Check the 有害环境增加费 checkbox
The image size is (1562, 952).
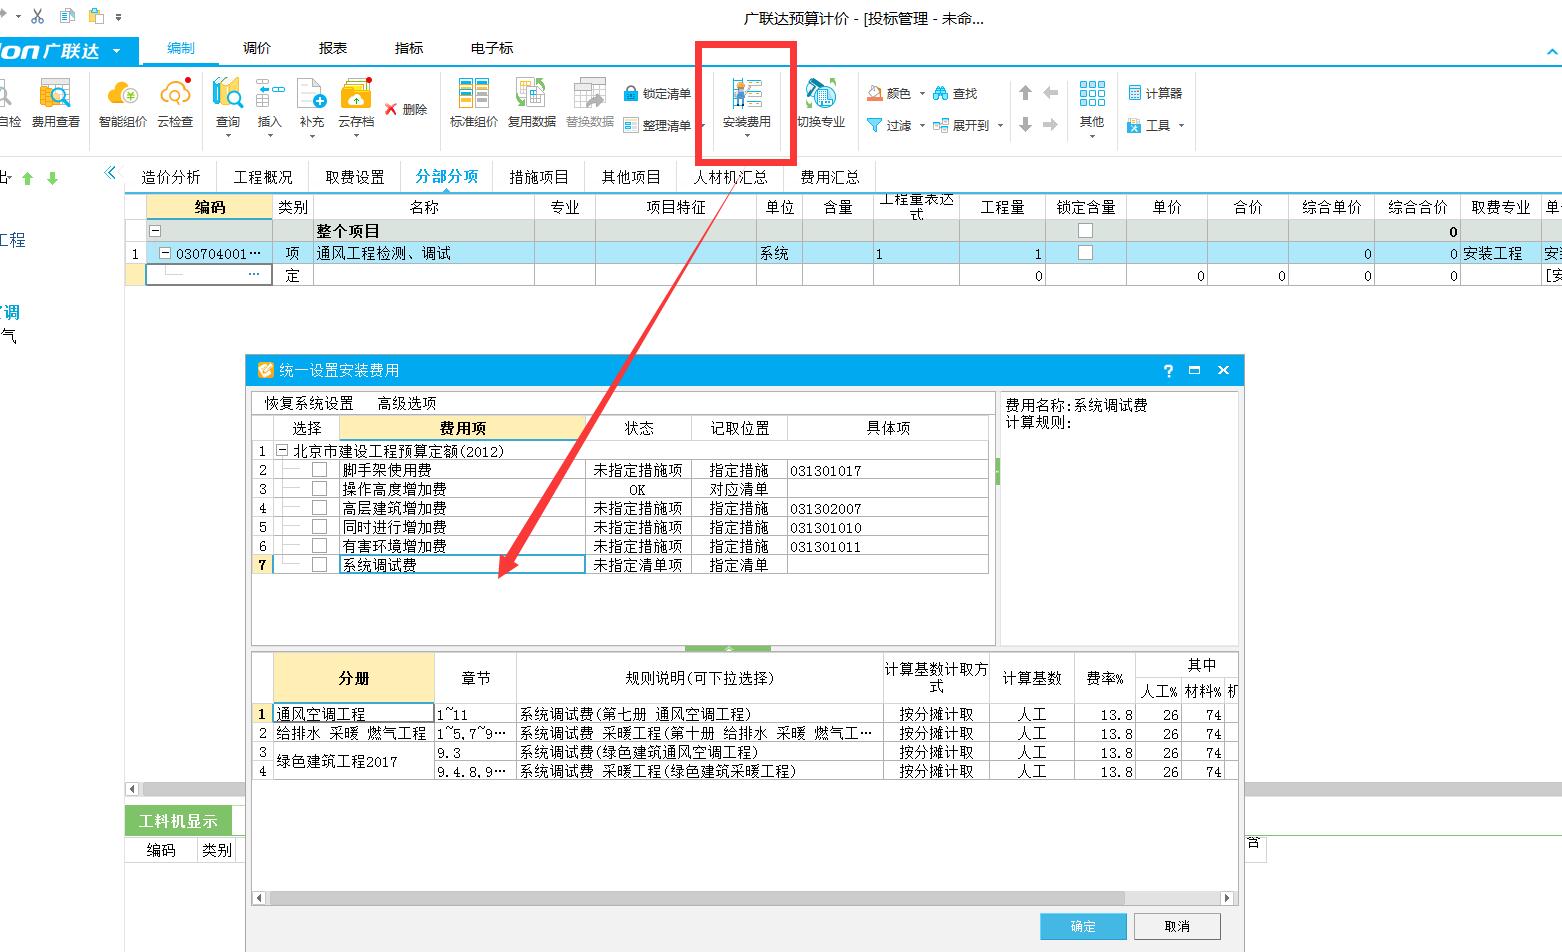tap(319, 545)
